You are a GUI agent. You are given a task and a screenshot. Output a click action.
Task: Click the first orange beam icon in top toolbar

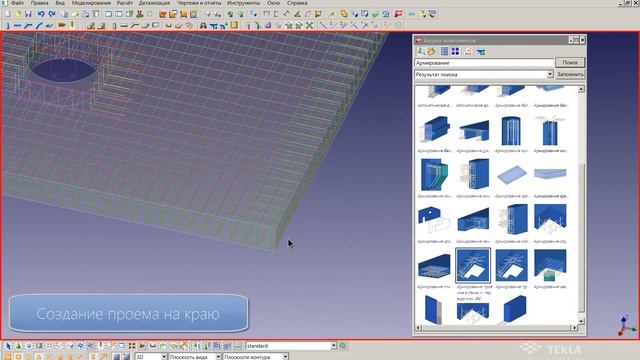[x=163, y=14]
